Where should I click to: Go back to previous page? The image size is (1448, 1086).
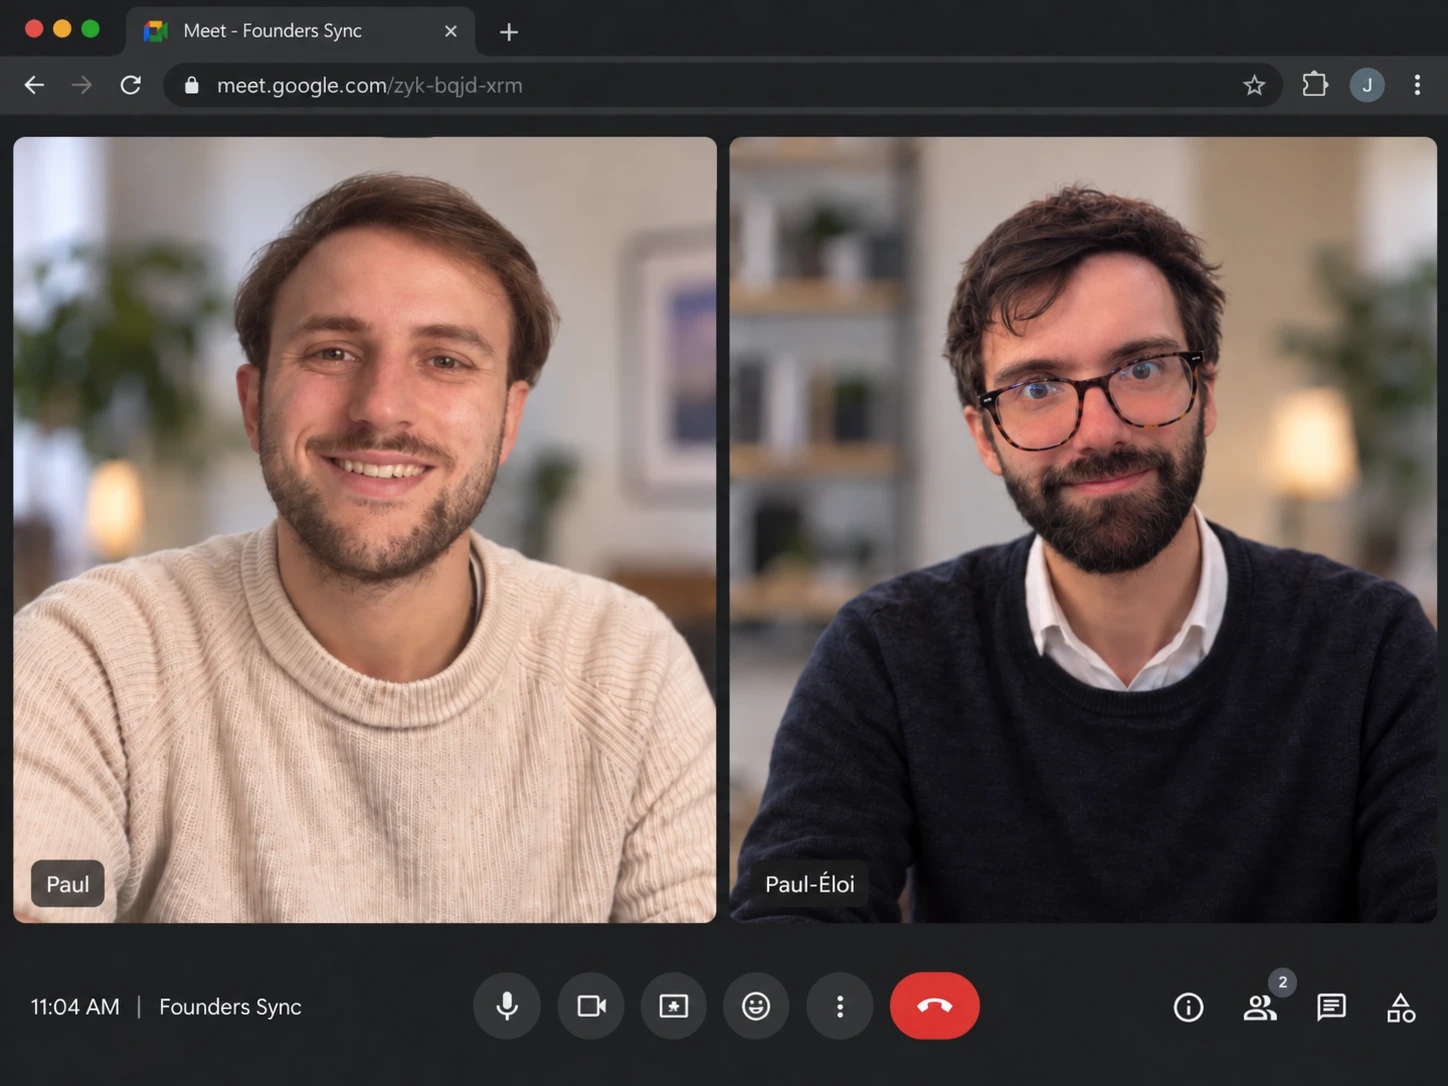pyautogui.click(x=34, y=85)
